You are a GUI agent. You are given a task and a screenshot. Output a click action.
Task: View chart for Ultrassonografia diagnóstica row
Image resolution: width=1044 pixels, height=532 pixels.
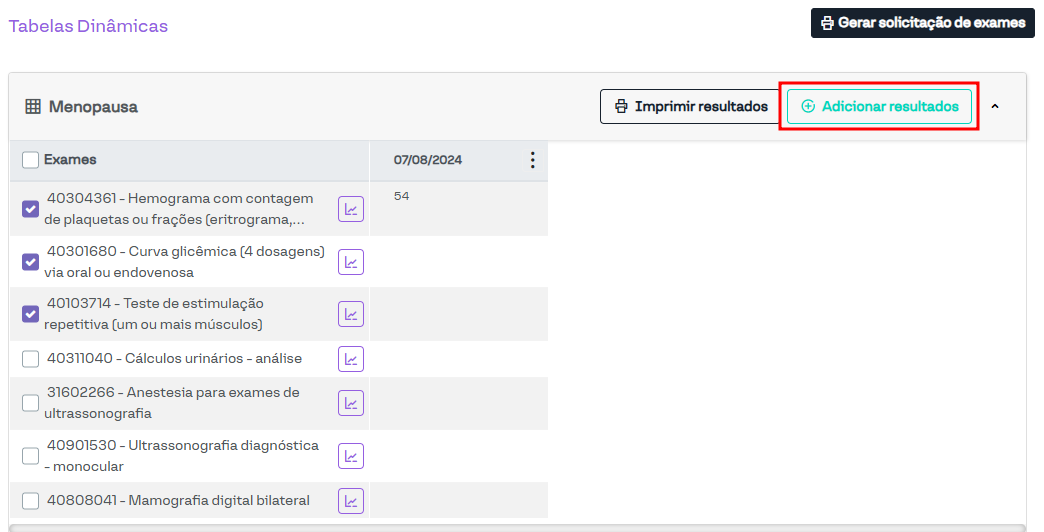click(x=351, y=456)
